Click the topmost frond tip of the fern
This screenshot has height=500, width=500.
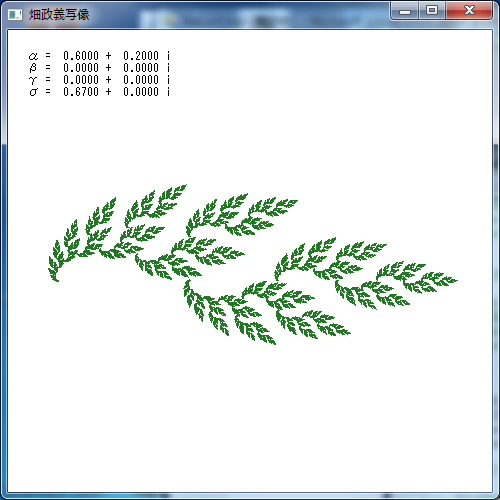pos(183,187)
